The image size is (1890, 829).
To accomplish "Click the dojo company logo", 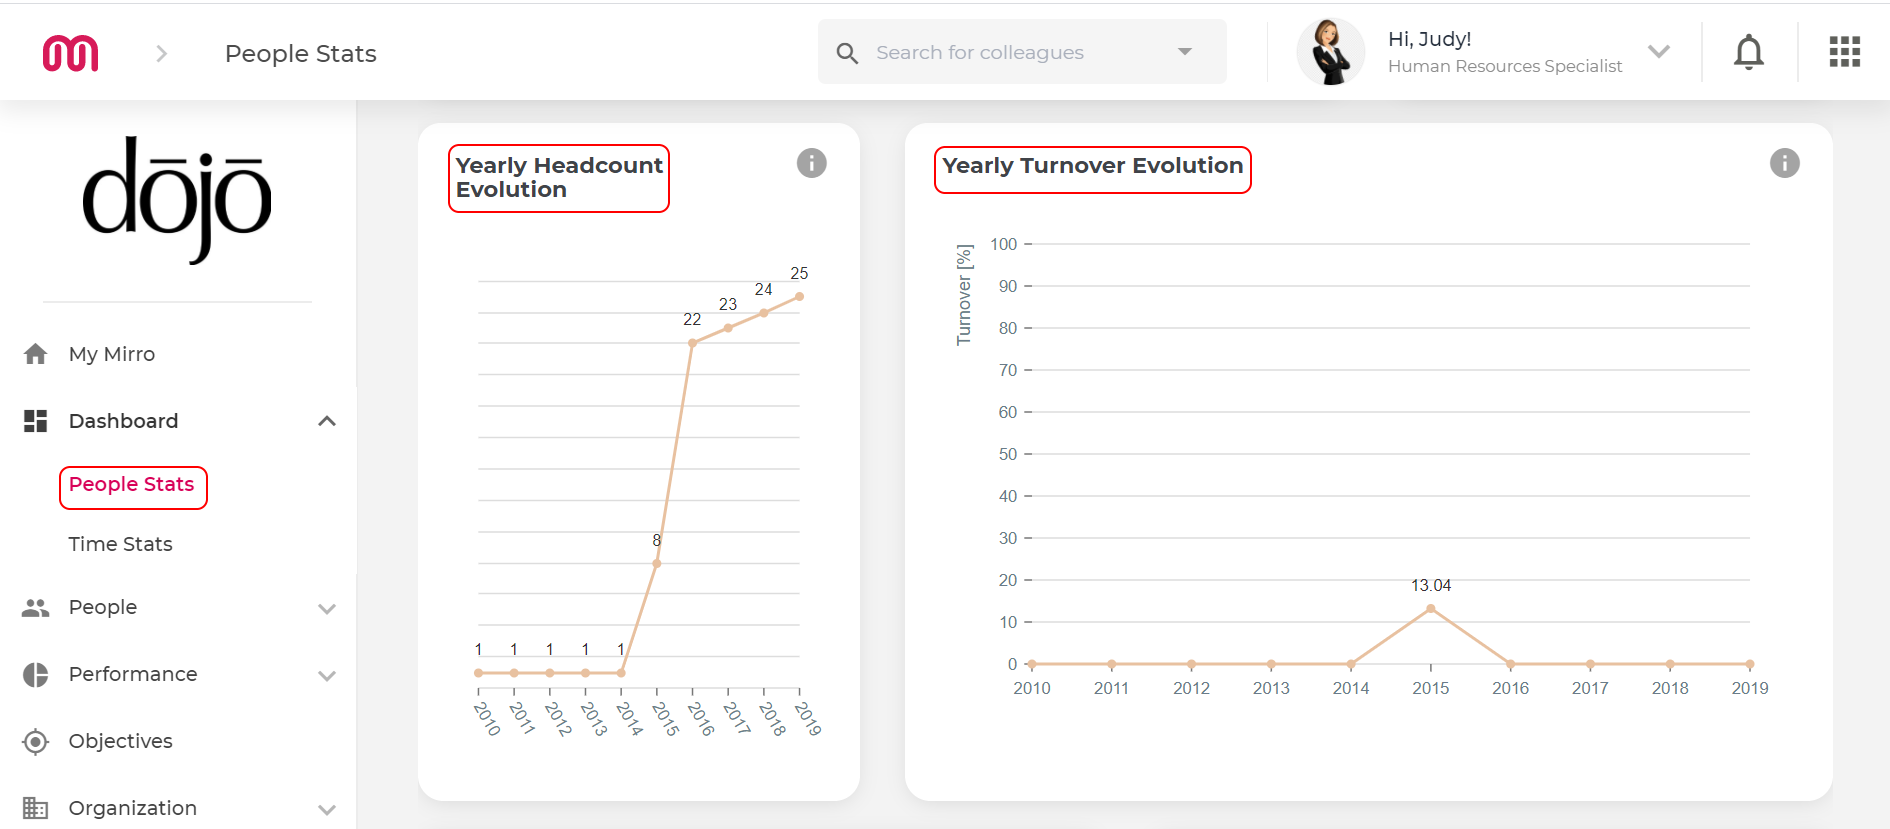I will [x=177, y=200].
